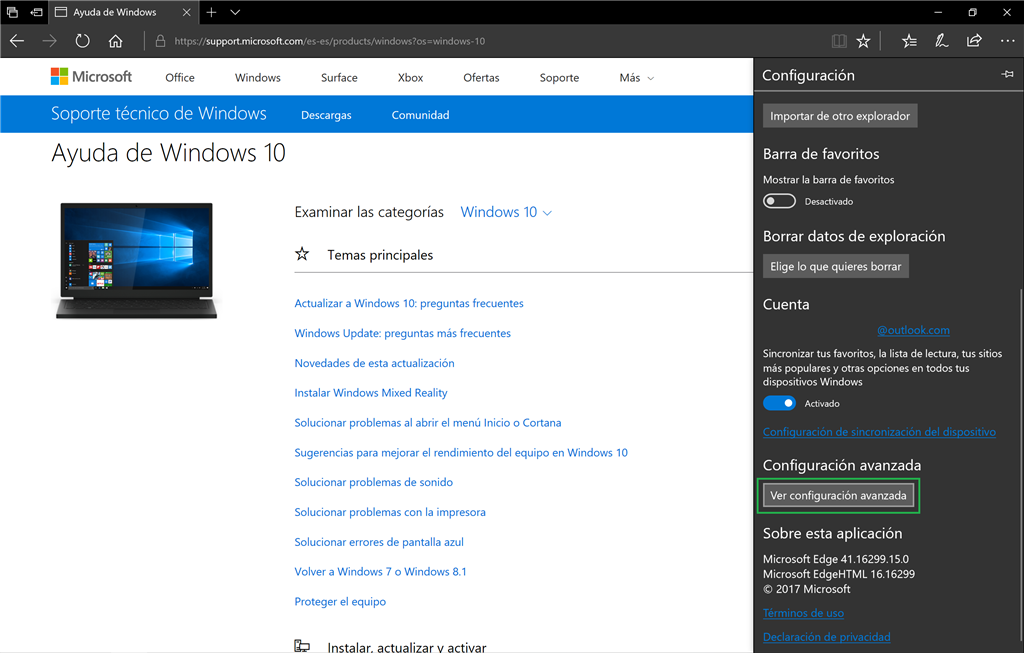Click Soporte técnico de Windows heading link
The width and height of the screenshot is (1024, 653).
coord(159,114)
